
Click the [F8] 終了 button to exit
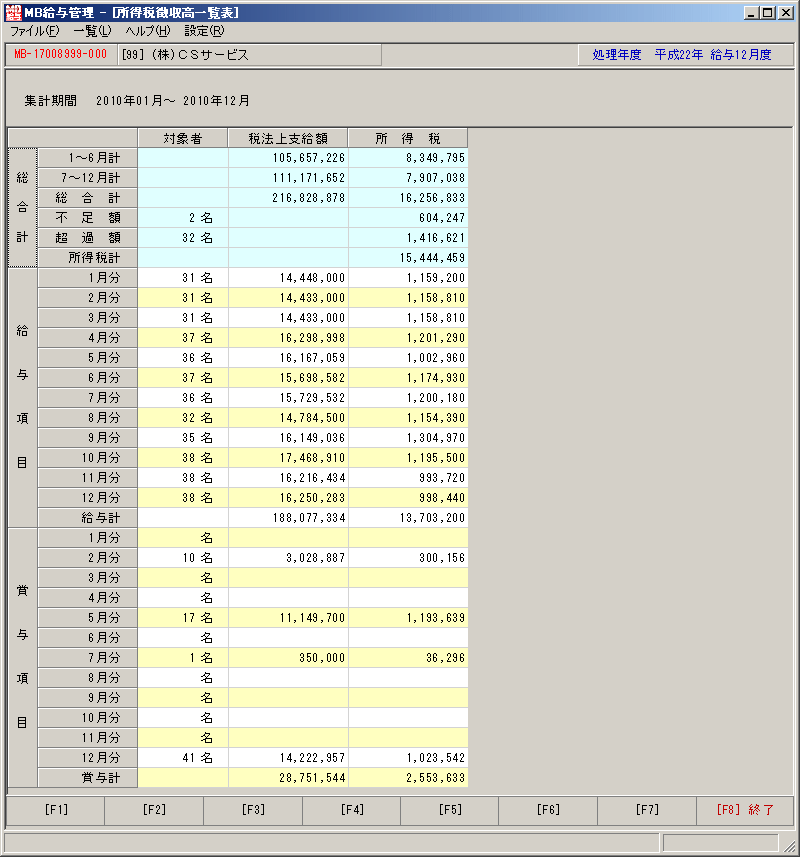(x=745, y=810)
